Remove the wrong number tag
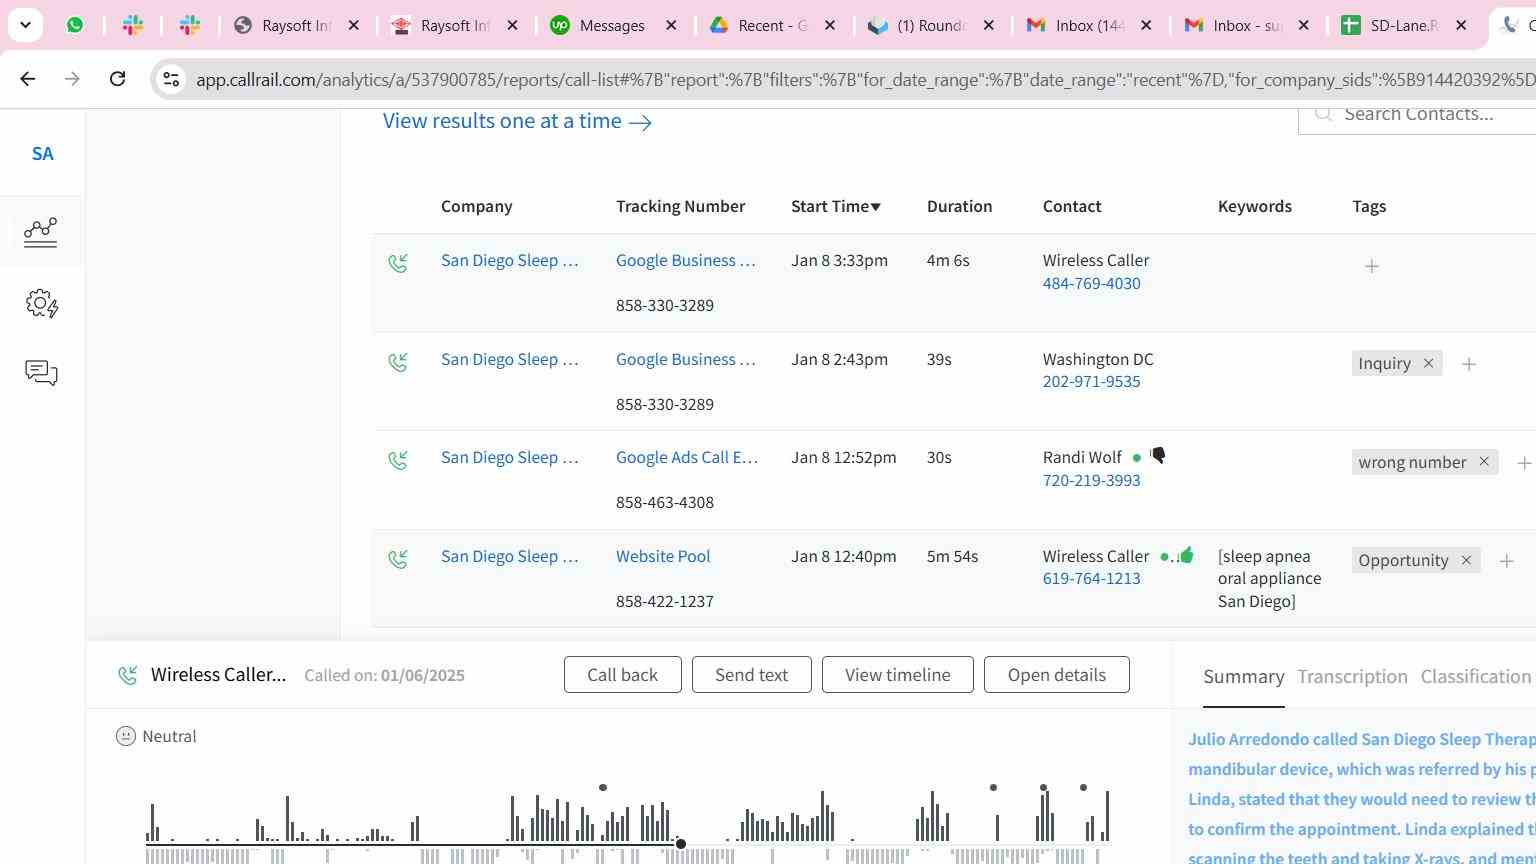This screenshot has height=864, width=1536. [1484, 462]
